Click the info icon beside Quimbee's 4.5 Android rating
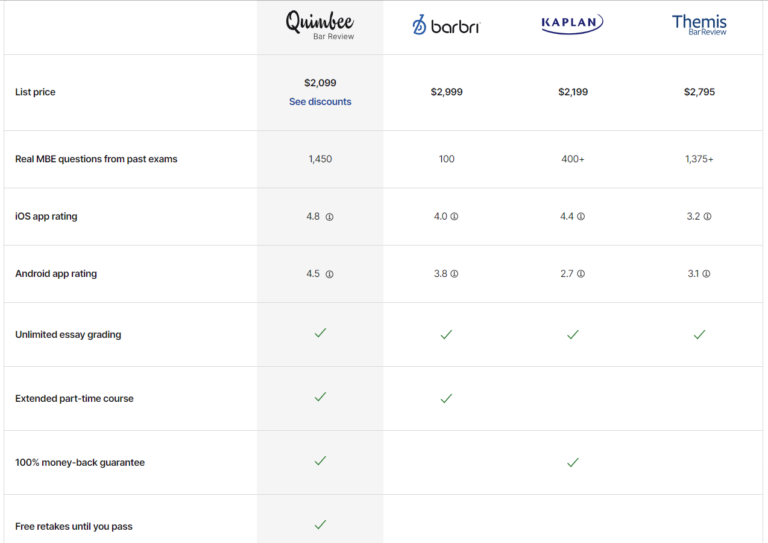768x543 pixels. (329, 273)
